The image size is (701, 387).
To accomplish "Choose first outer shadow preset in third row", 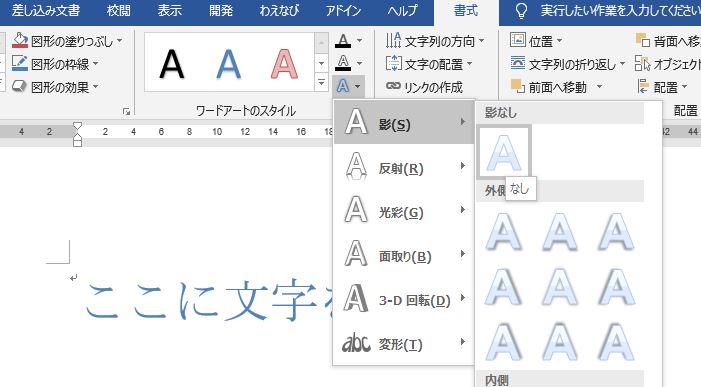I will pos(504,342).
